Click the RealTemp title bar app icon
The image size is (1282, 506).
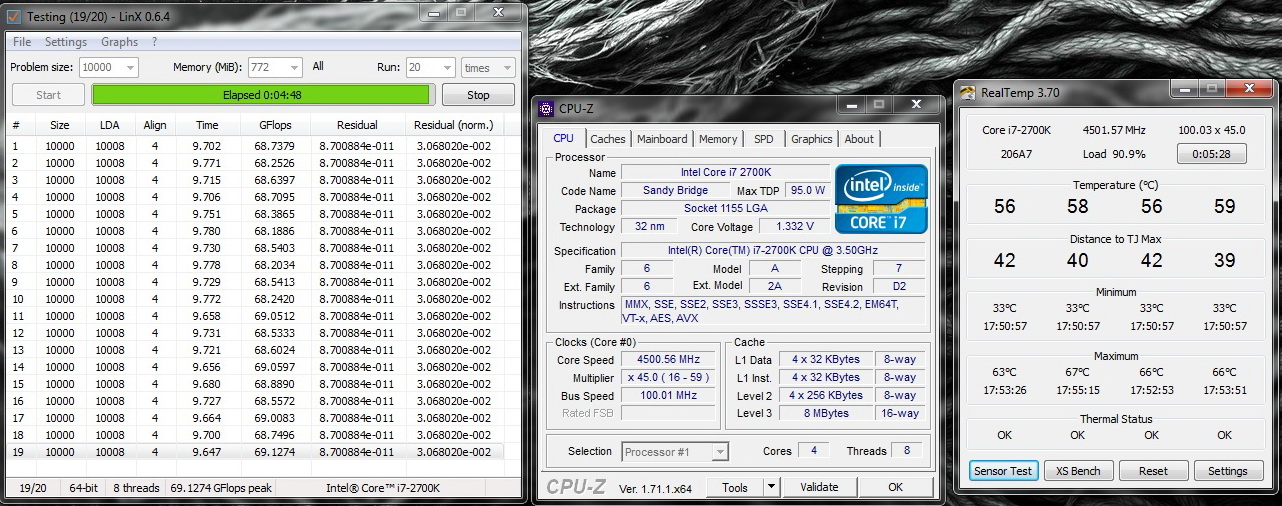coord(968,92)
